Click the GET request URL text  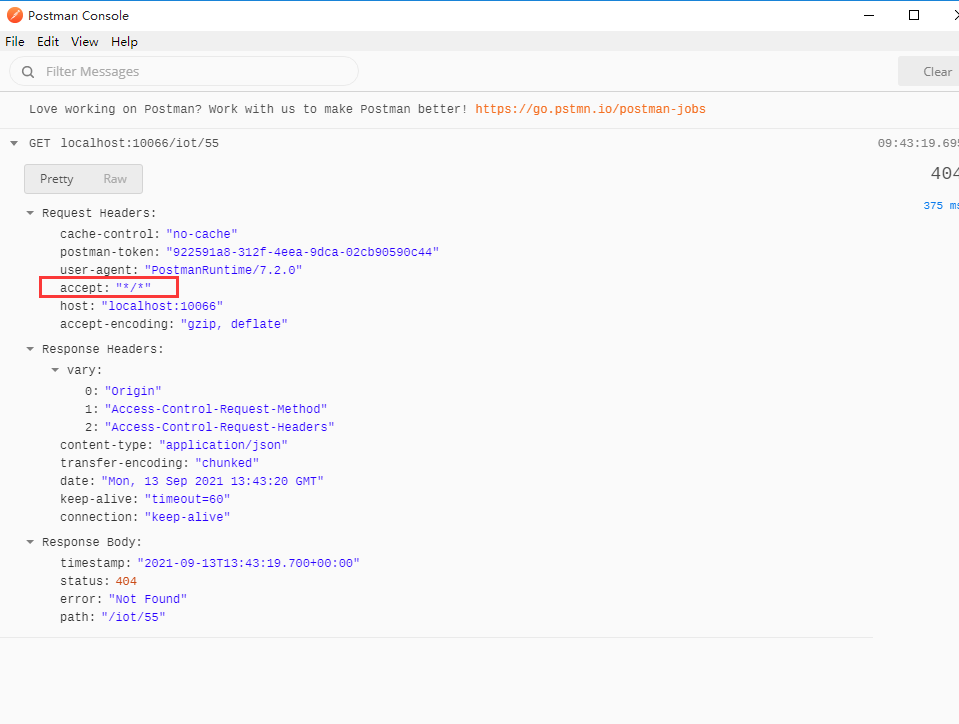(x=139, y=143)
